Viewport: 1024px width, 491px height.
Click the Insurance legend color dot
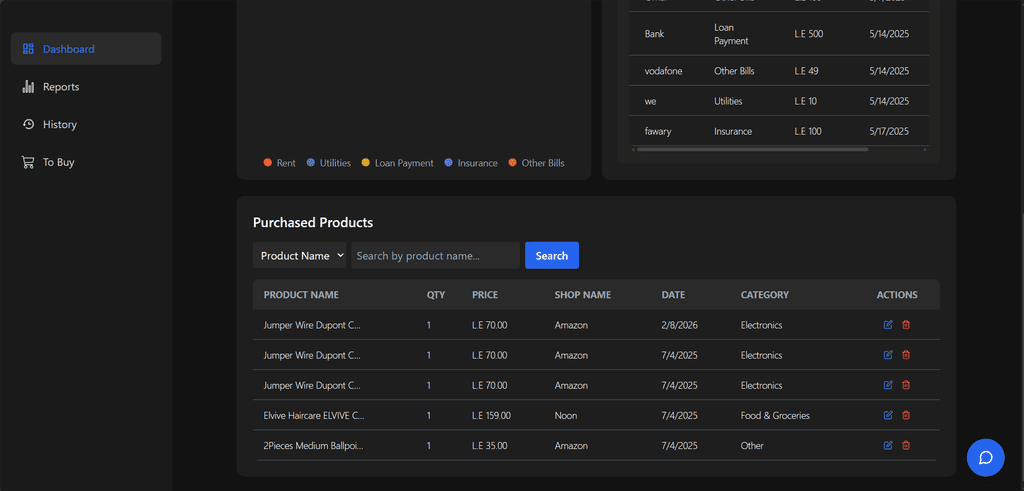tap(448, 163)
